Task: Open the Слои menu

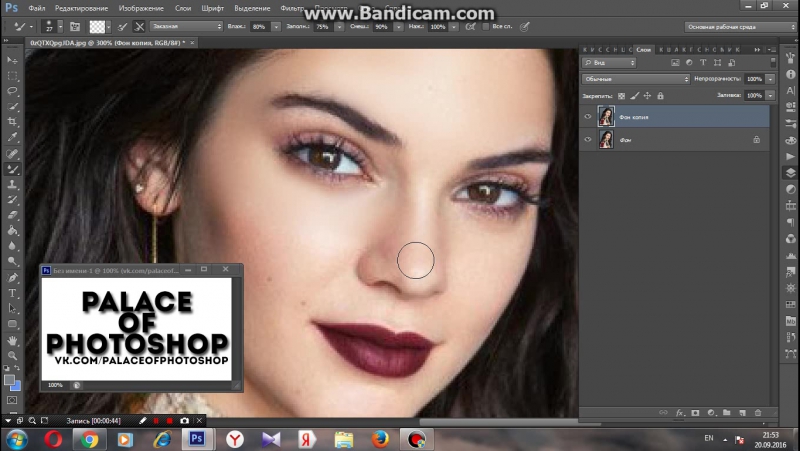Action: 183,8
